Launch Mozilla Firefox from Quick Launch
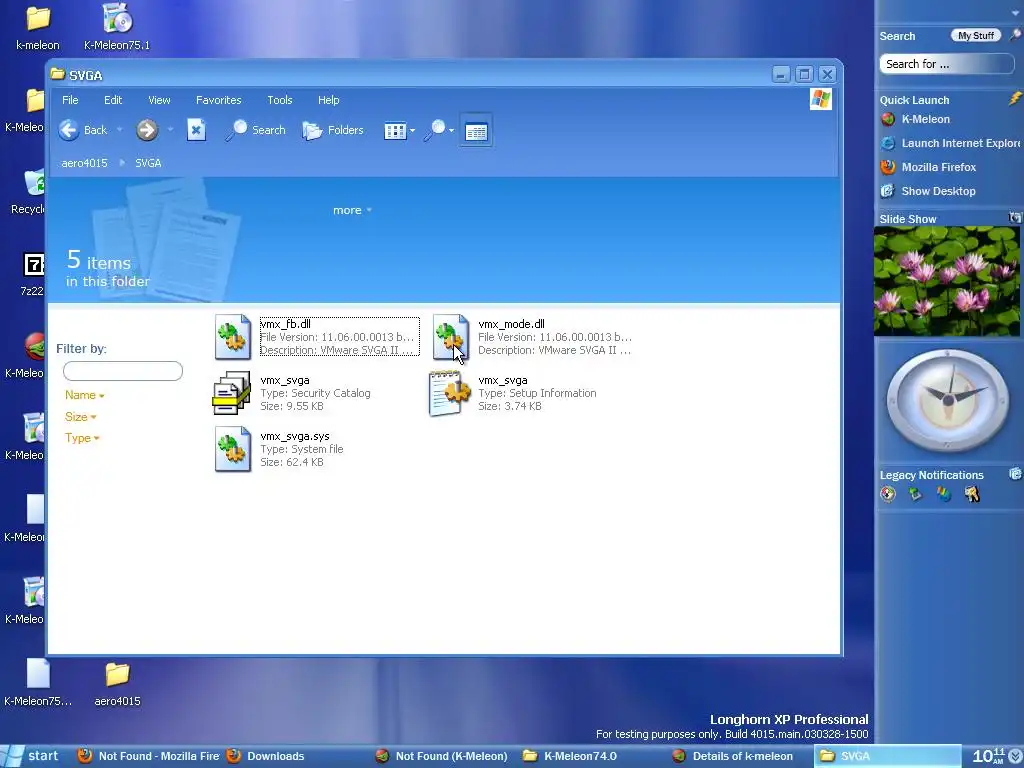 click(928, 167)
